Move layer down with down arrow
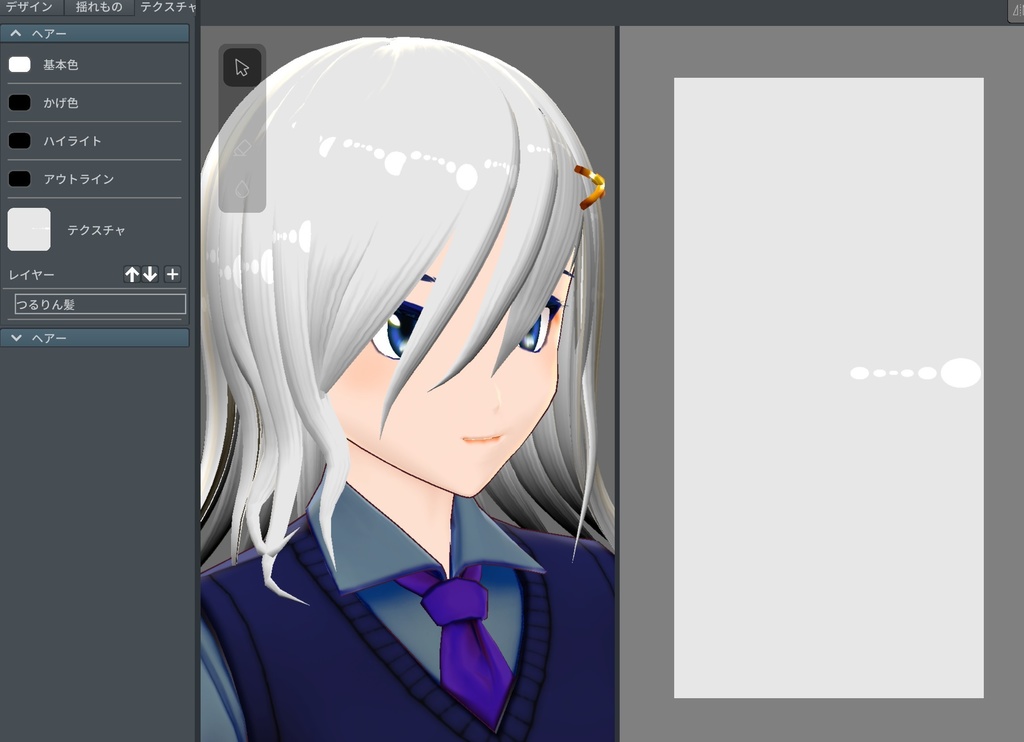This screenshot has width=1024, height=742. click(x=150, y=274)
